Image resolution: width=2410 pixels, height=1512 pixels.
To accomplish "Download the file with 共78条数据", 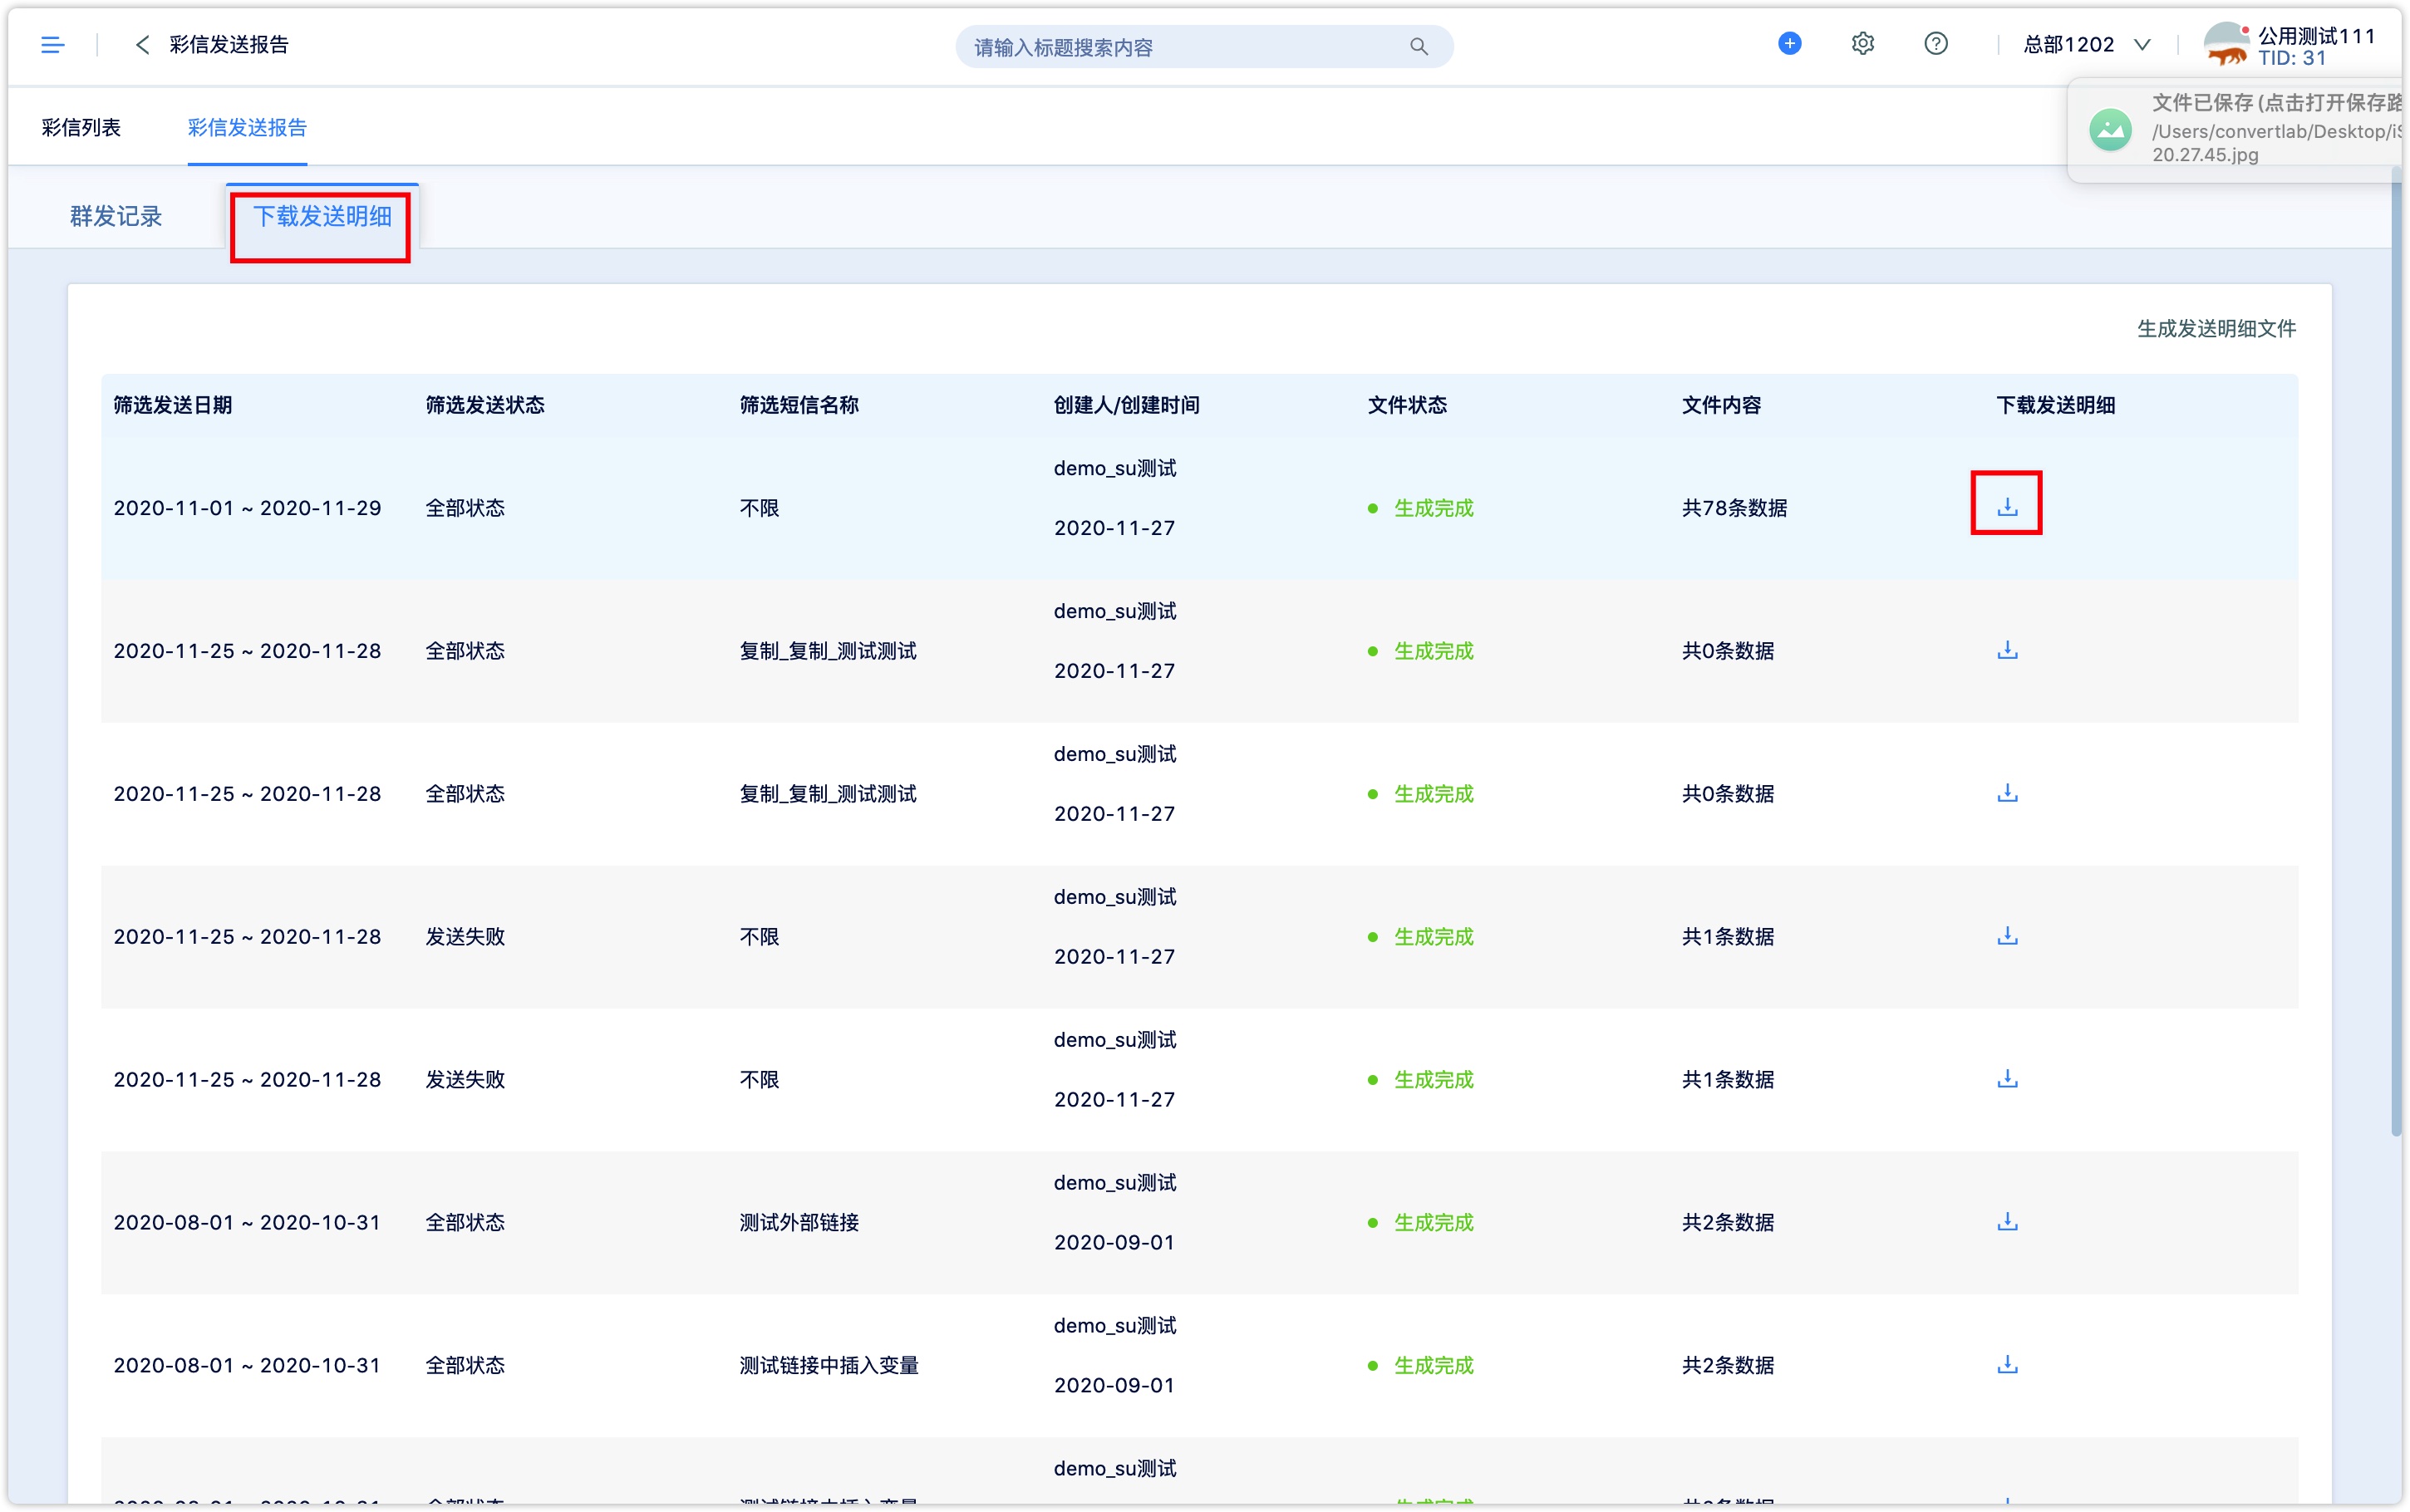I will pos(2006,508).
